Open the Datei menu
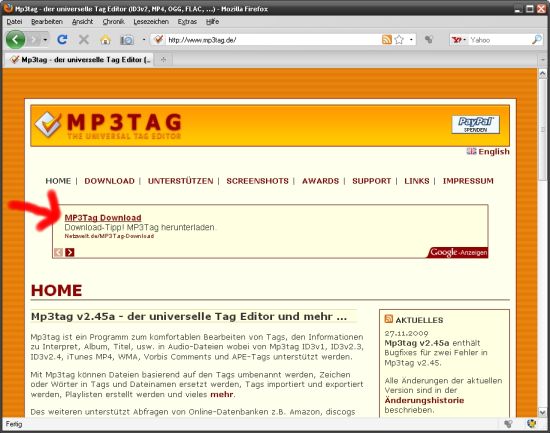Viewport: 550px width, 433px height. (x=14, y=22)
